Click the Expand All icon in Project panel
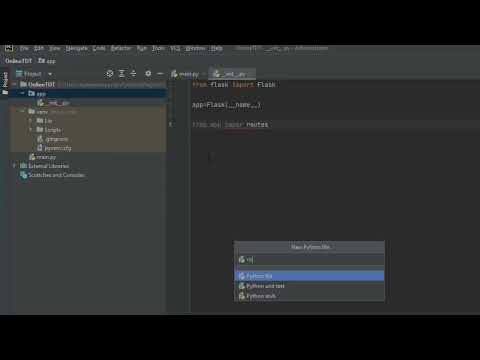The image size is (480, 360). point(122,74)
